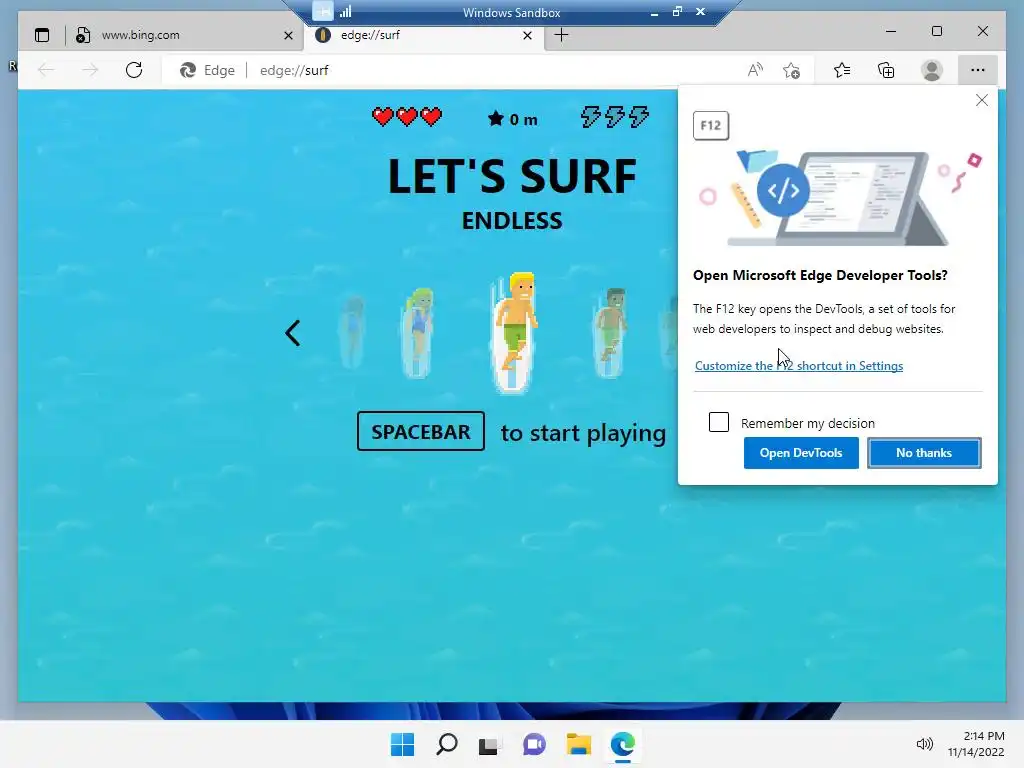Click Microsoft Edge taskbar icon
The image size is (1024, 768).
(623, 744)
